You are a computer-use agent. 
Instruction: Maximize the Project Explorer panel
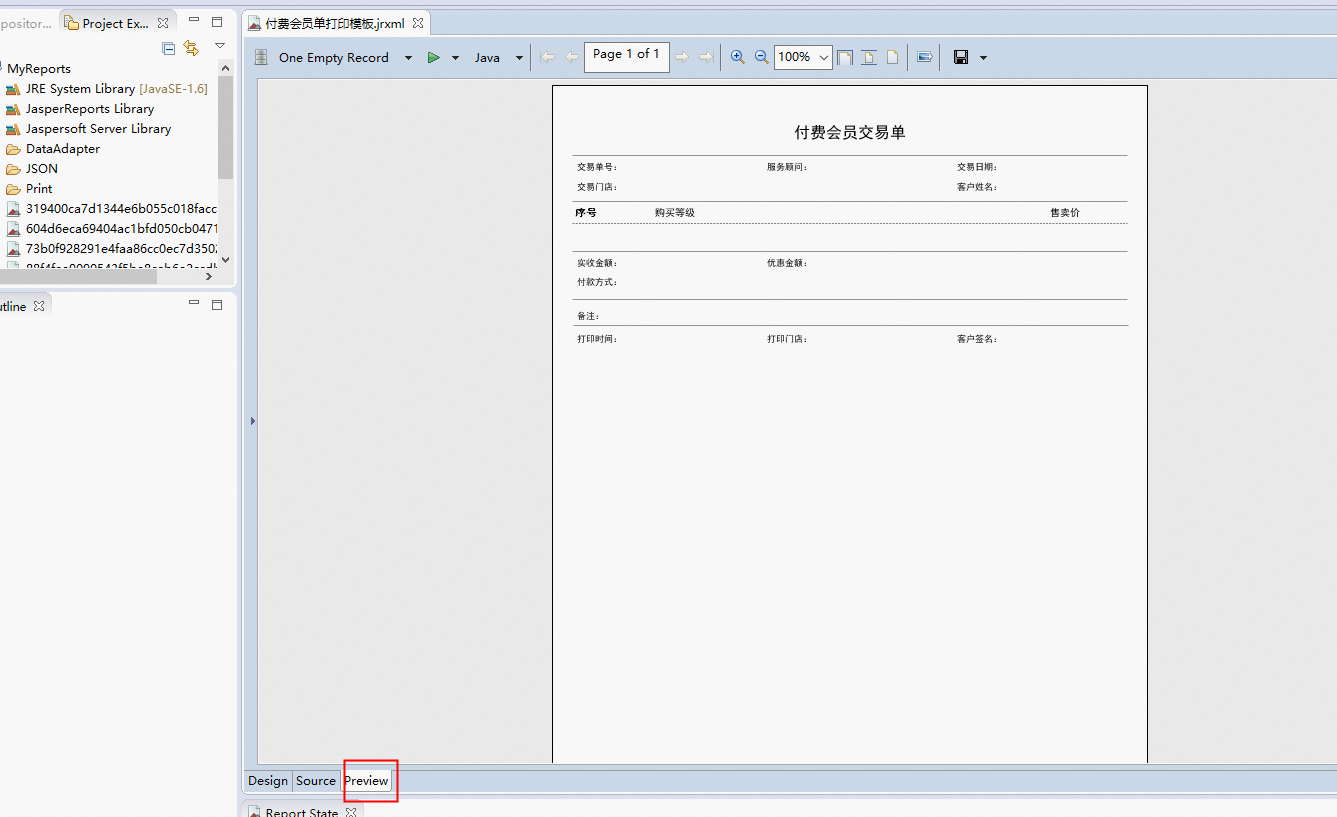(217, 22)
